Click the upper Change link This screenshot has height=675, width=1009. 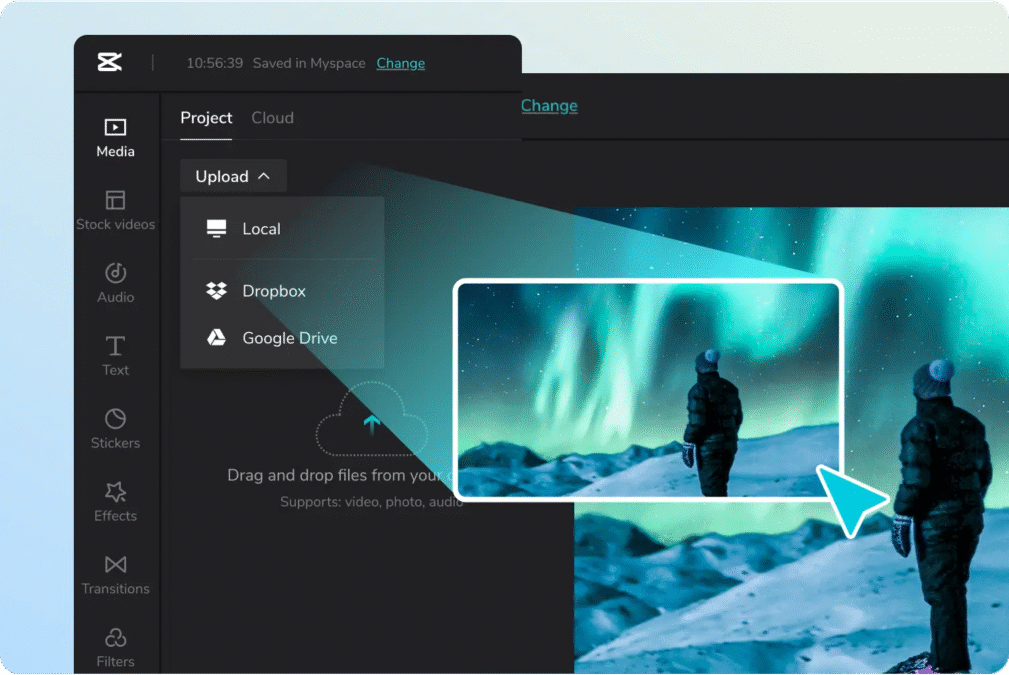pyautogui.click(x=549, y=105)
